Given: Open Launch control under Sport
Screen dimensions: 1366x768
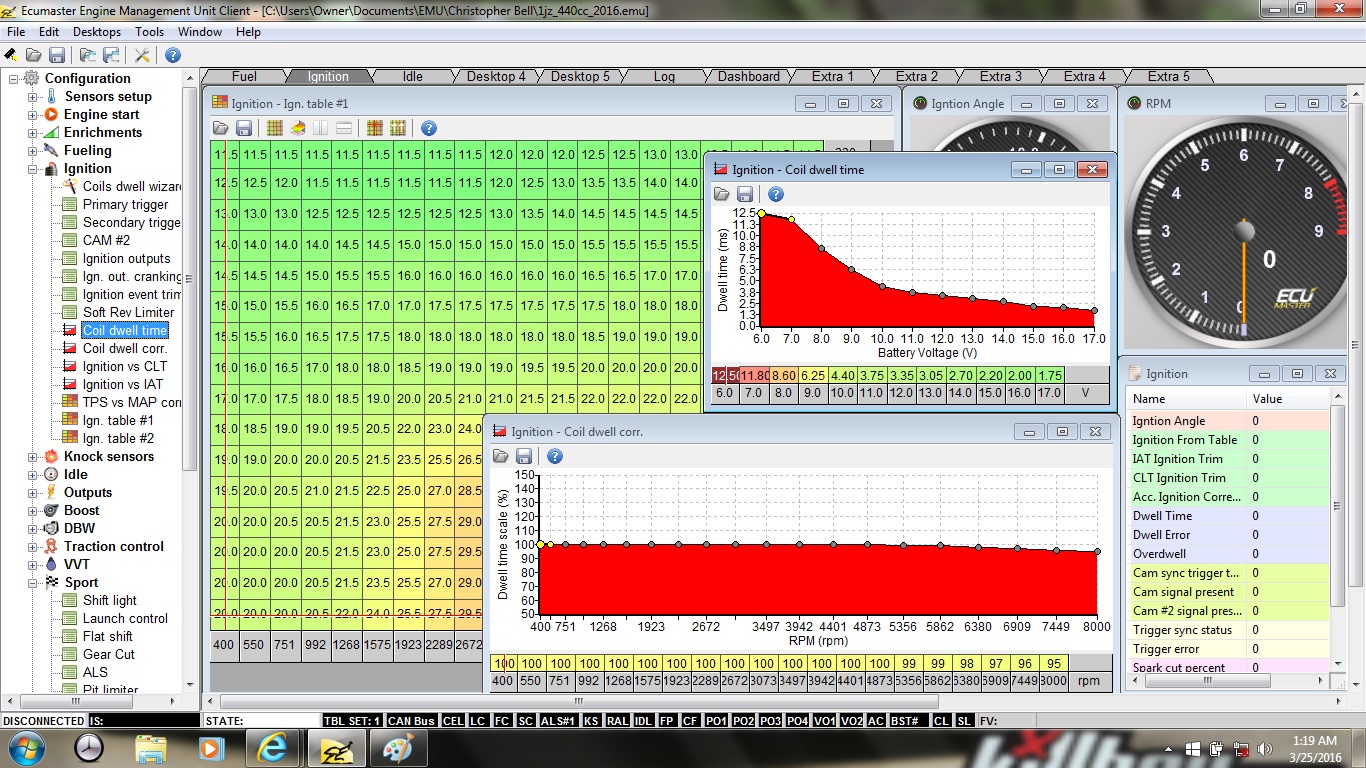Looking at the screenshot, I should [125, 618].
